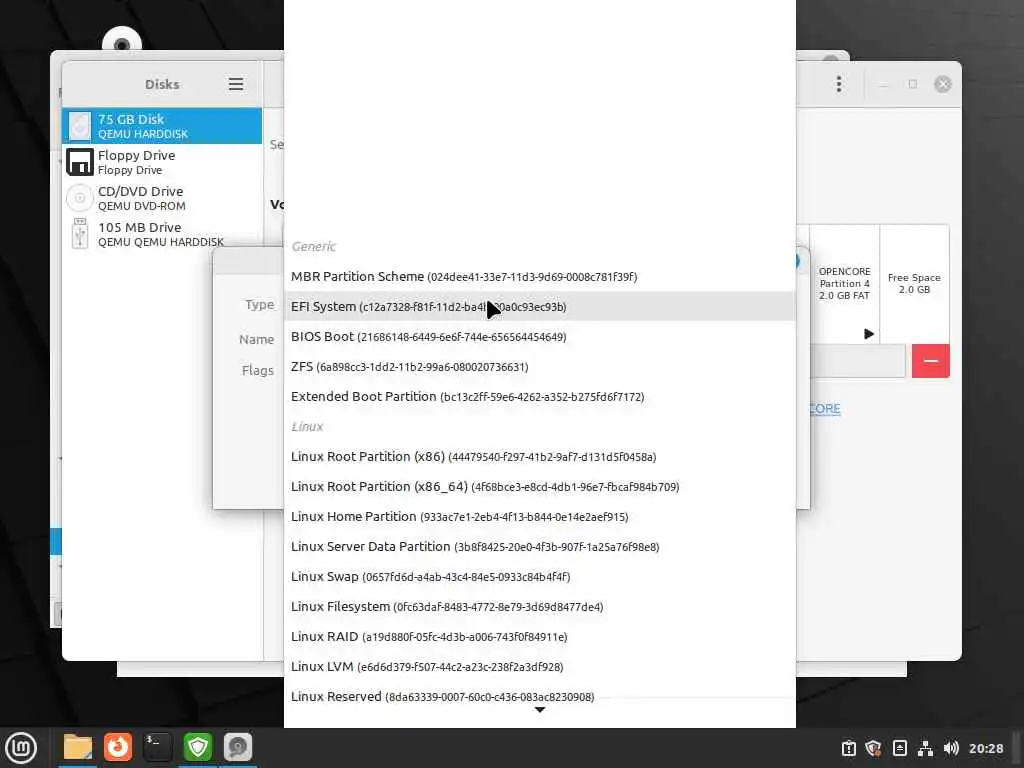Viewport: 1024px width, 768px height.
Task: Pick Linux Home Partition type
Action: pyautogui.click(x=539, y=517)
